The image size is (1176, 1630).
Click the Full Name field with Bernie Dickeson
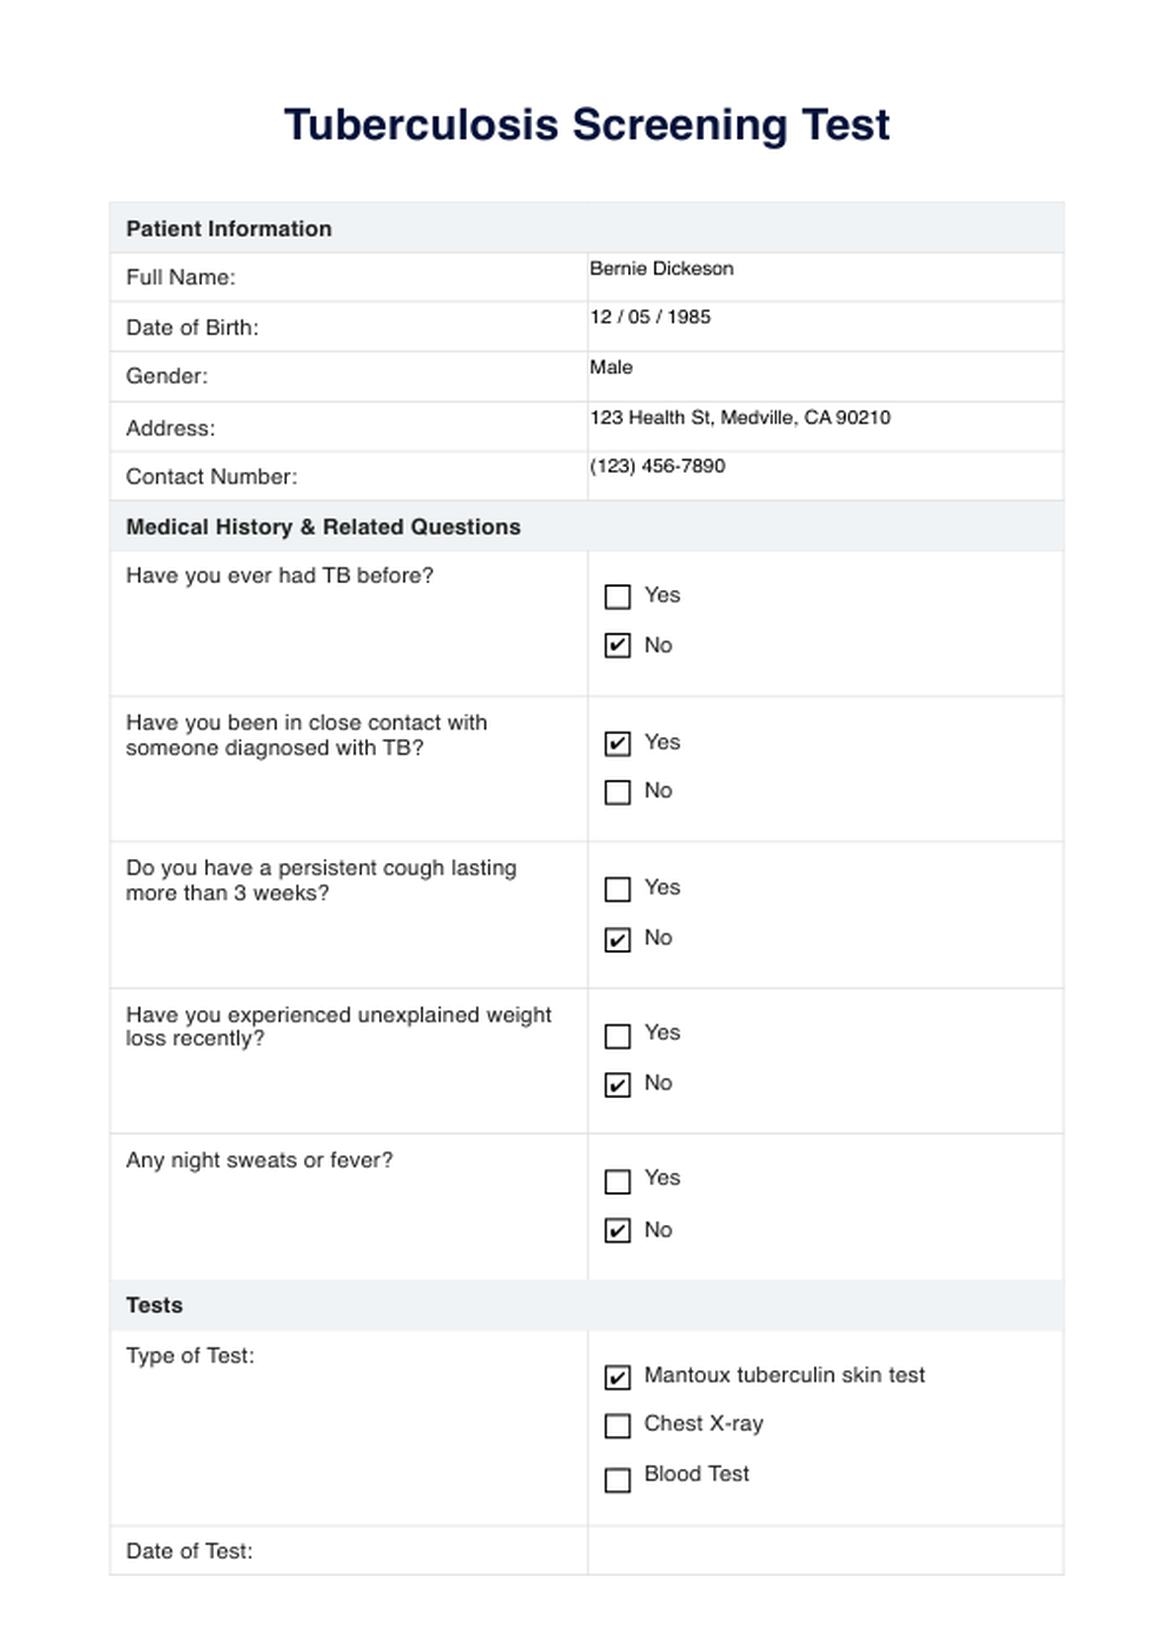[824, 277]
